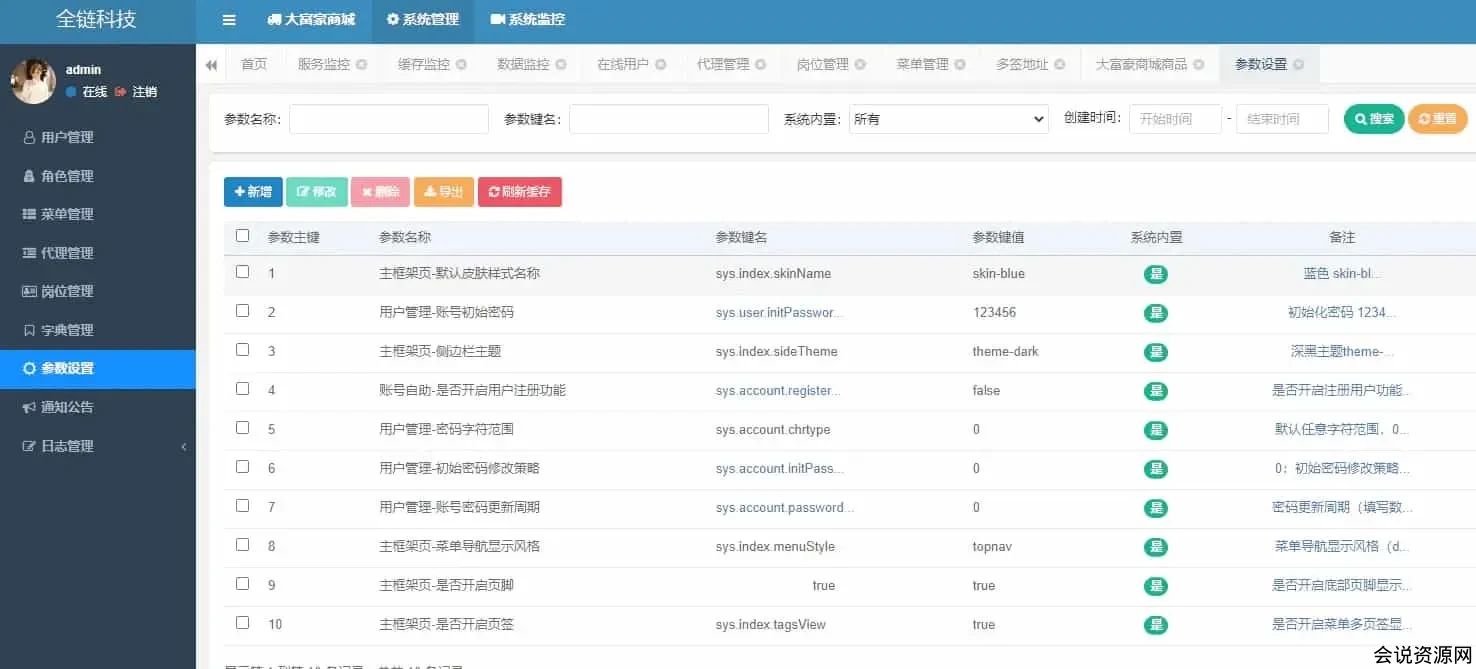Open 大富豪商城 top navigation tab
Image resolution: width=1476 pixels, height=669 pixels.
(311, 20)
